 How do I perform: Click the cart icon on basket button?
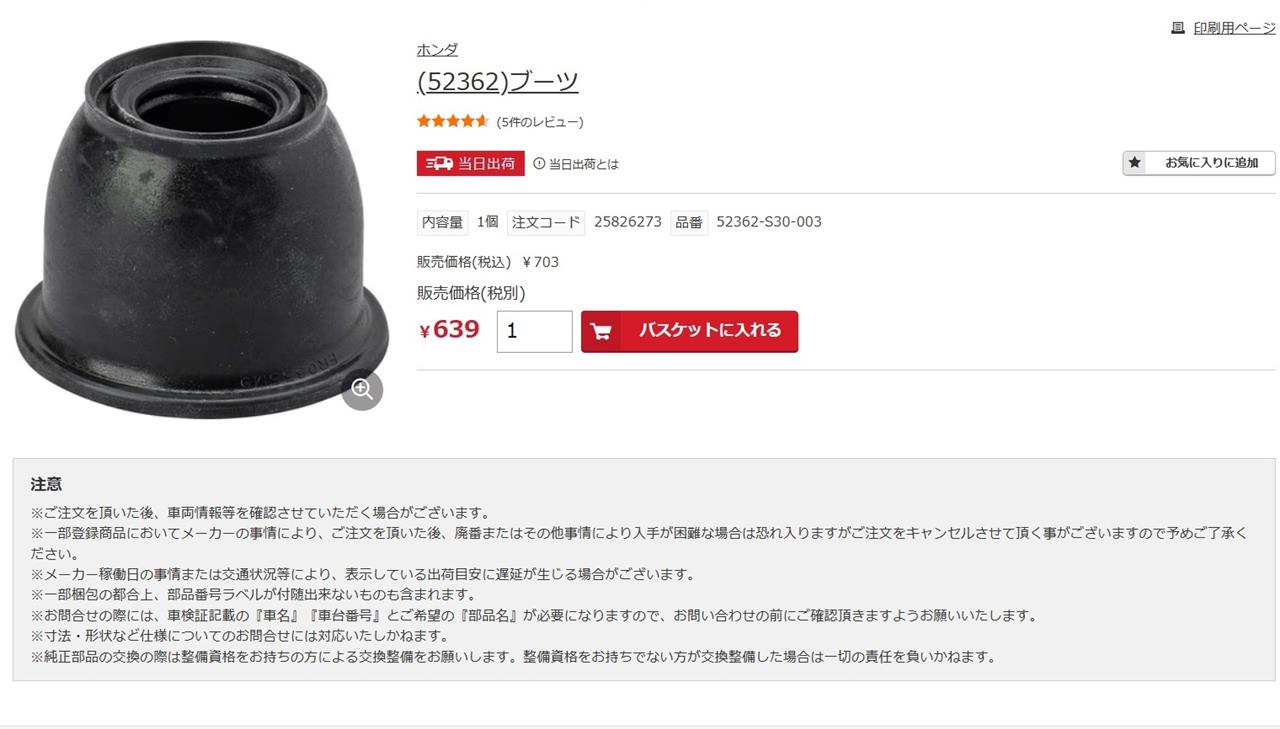point(600,331)
